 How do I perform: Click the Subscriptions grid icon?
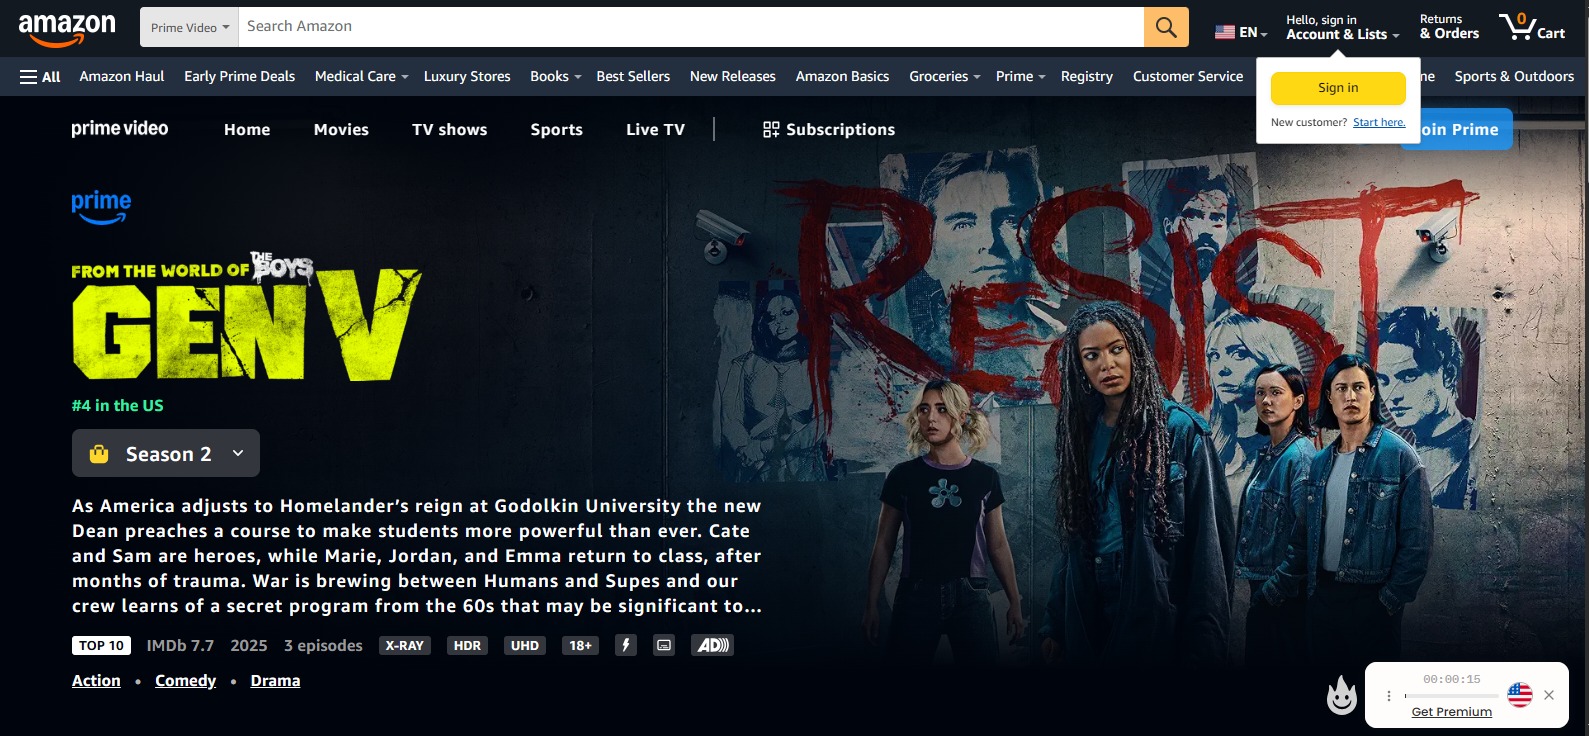(771, 129)
